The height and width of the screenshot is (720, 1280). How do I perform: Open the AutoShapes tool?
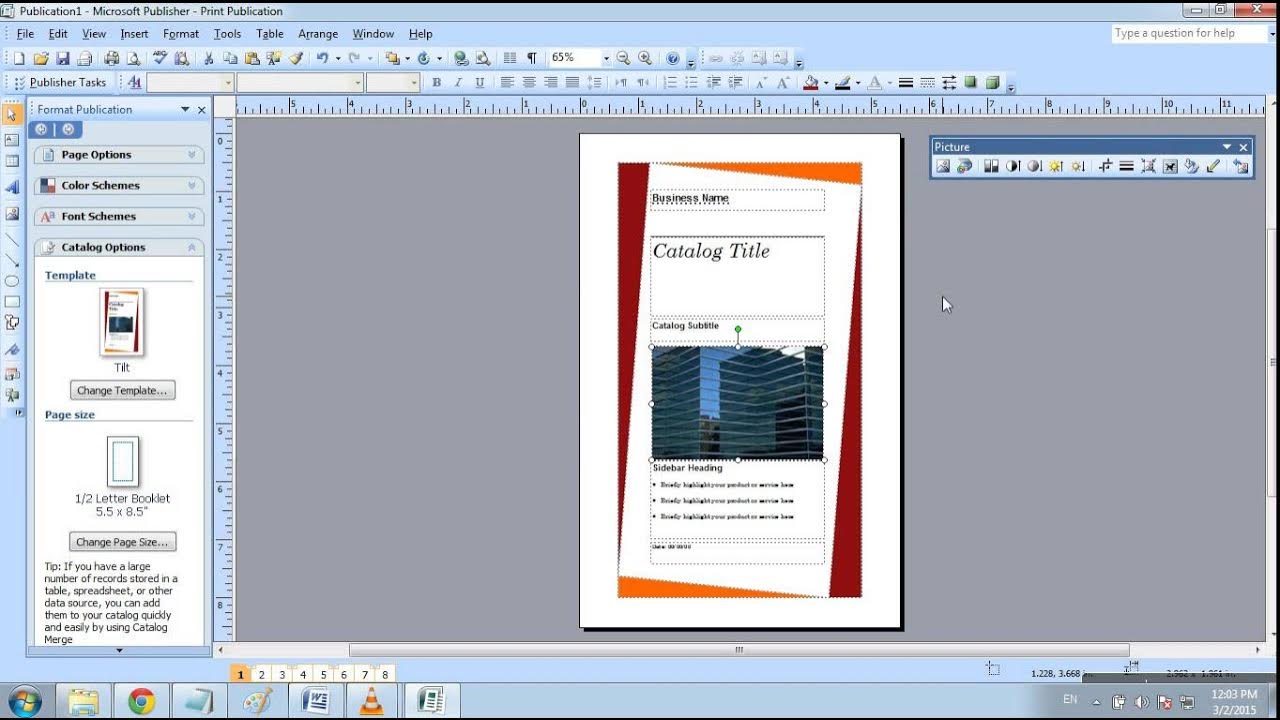12,322
